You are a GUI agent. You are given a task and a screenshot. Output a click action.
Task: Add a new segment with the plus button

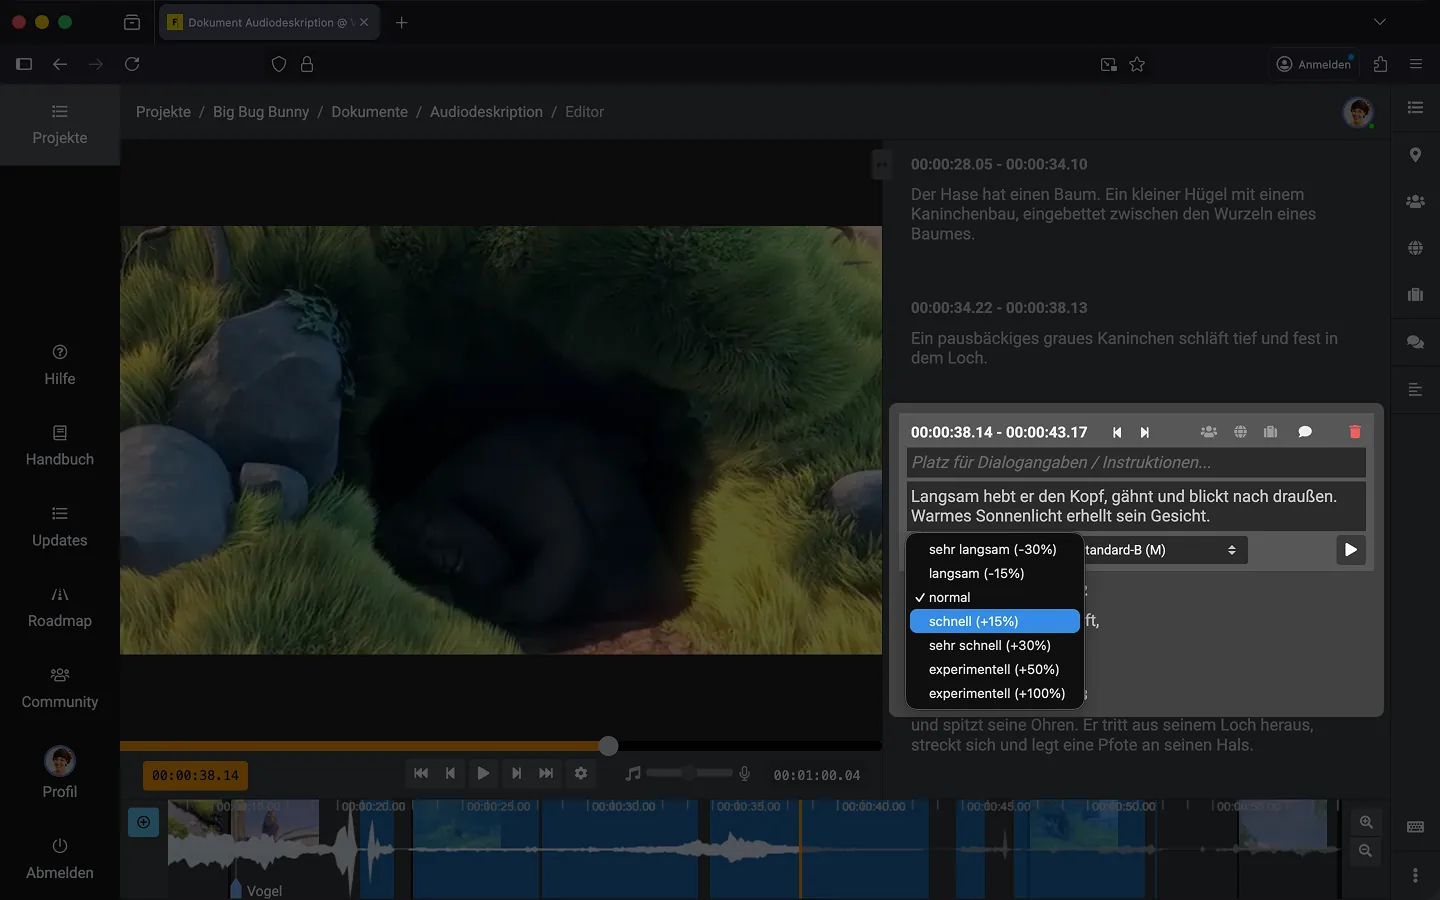tap(144, 822)
